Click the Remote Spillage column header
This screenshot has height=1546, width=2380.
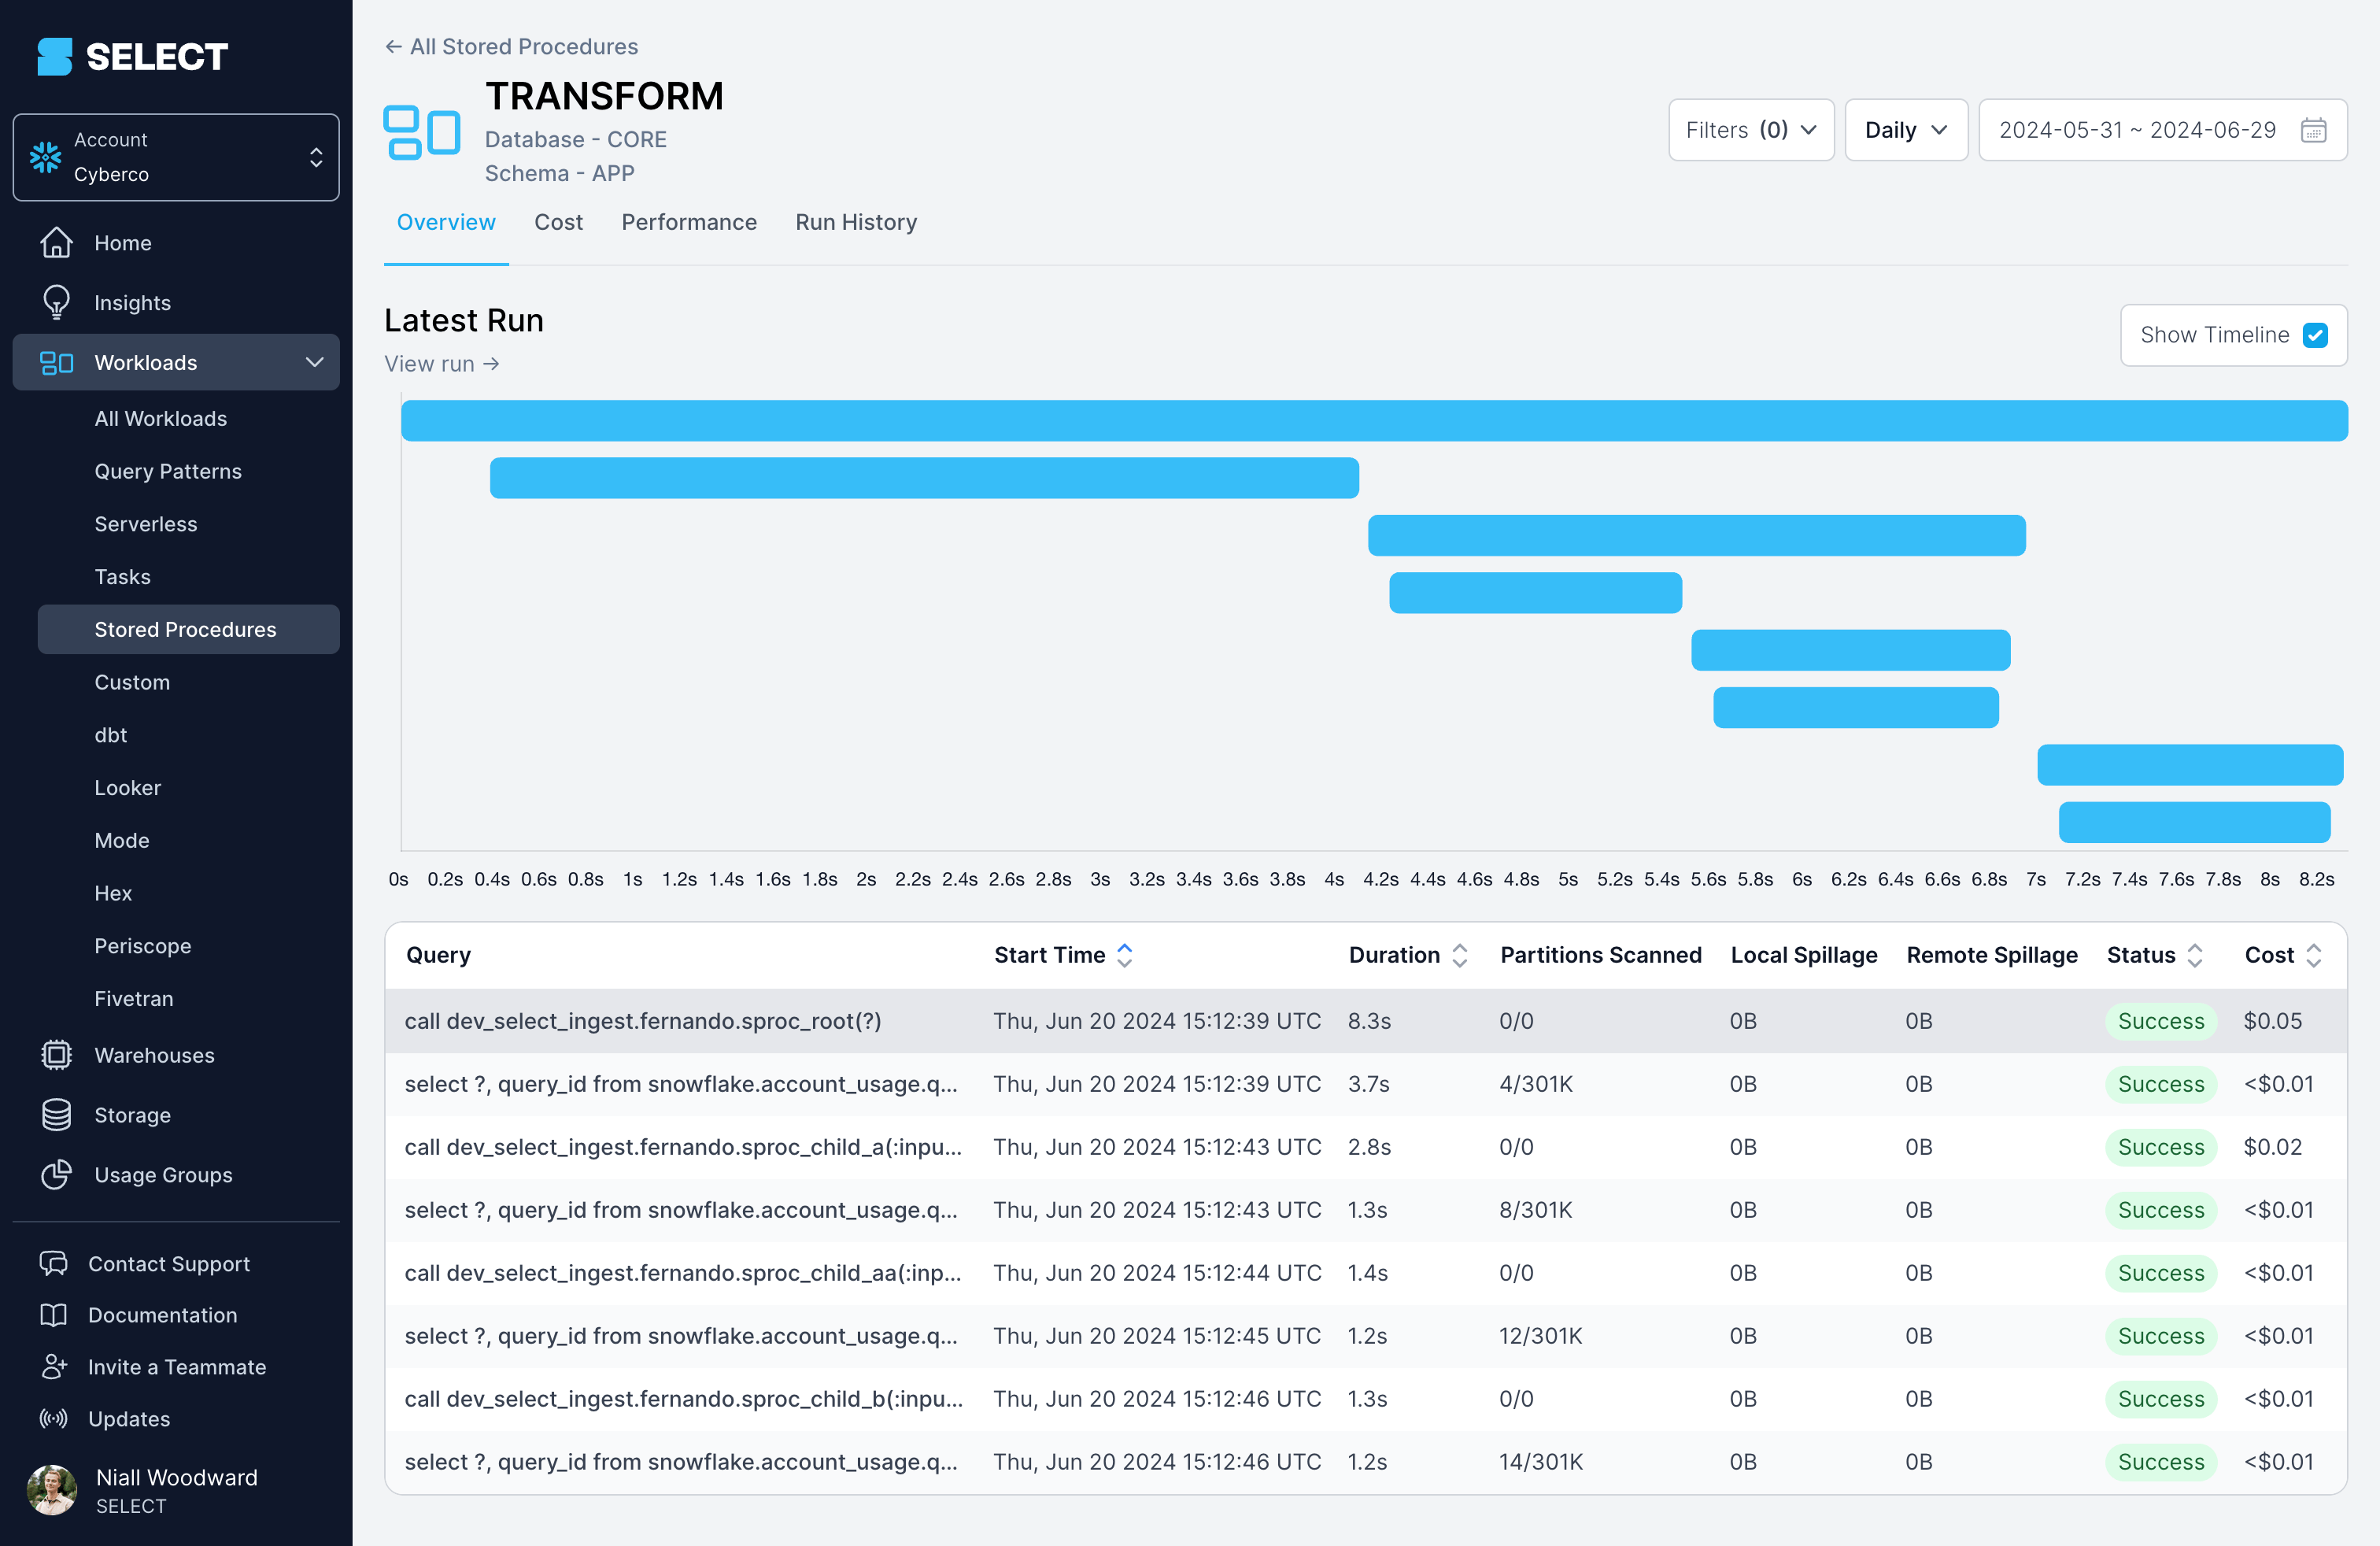[x=1992, y=955]
